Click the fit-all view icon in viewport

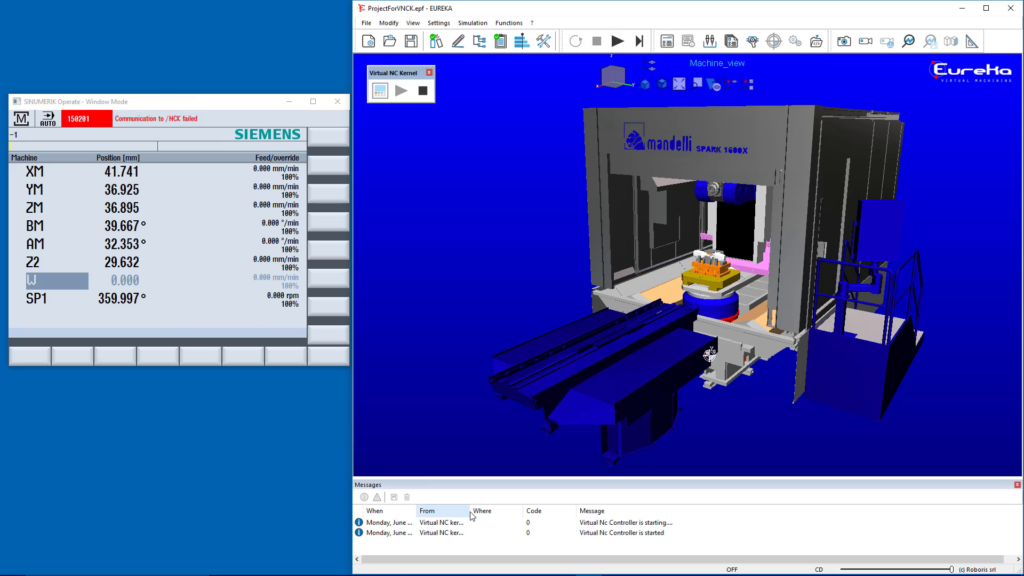tap(679, 84)
